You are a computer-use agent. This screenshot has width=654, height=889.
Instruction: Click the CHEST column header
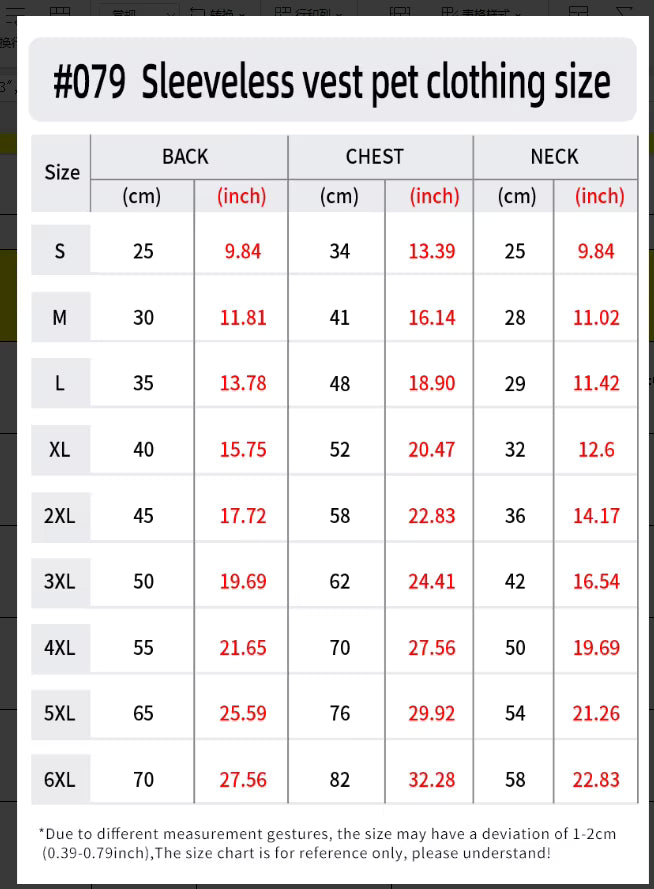[x=375, y=156]
